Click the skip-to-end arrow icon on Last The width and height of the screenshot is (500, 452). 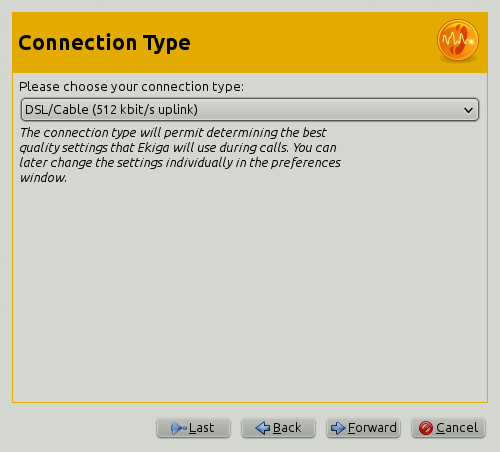point(179,428)
